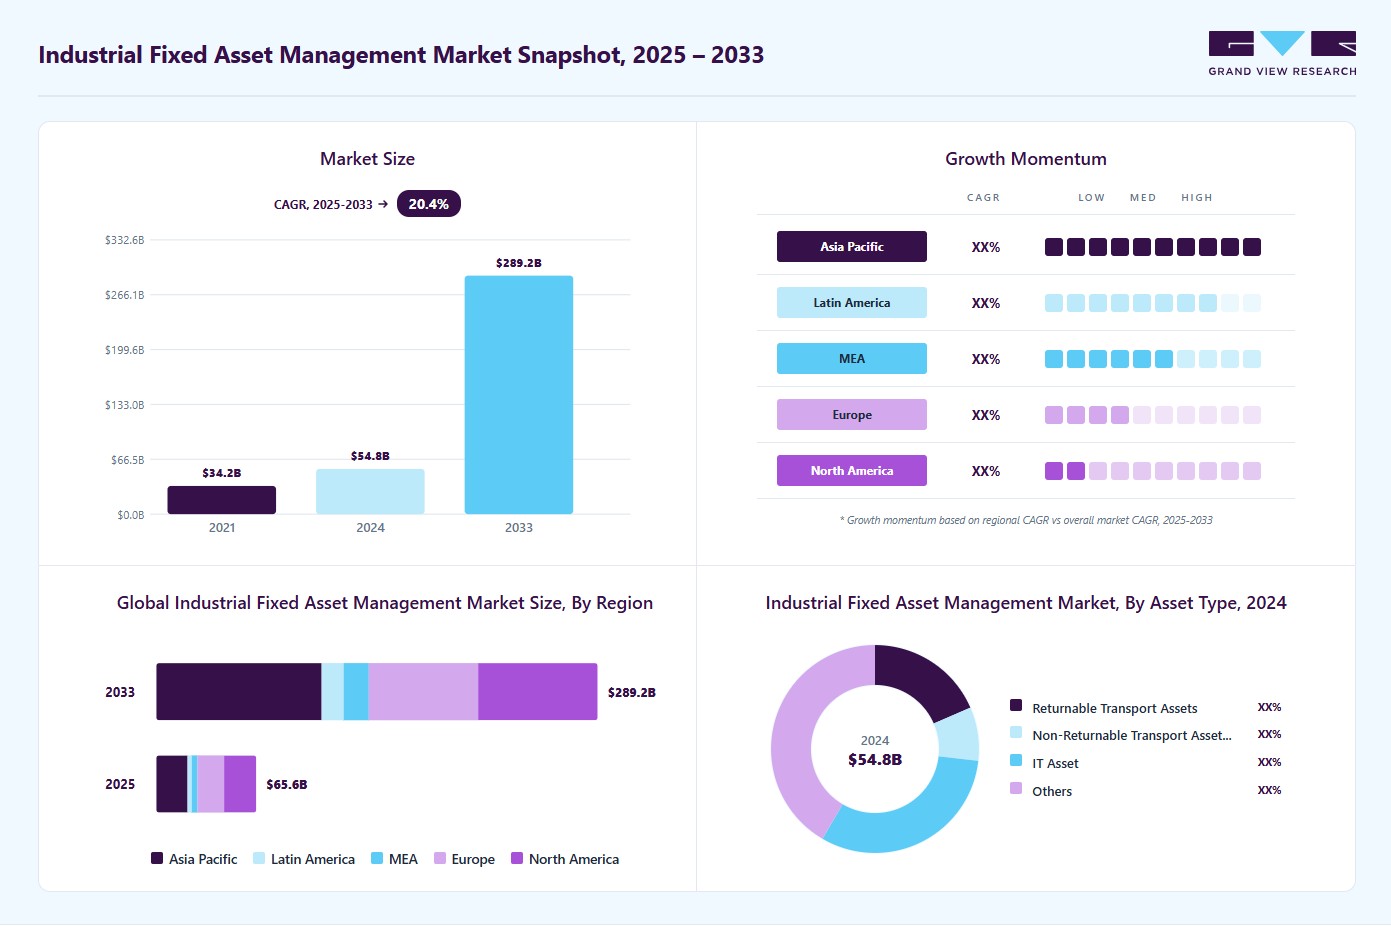Click the 20.4% CAGR badge
The width and height of the screenshot is (1391, 926).
429,204
